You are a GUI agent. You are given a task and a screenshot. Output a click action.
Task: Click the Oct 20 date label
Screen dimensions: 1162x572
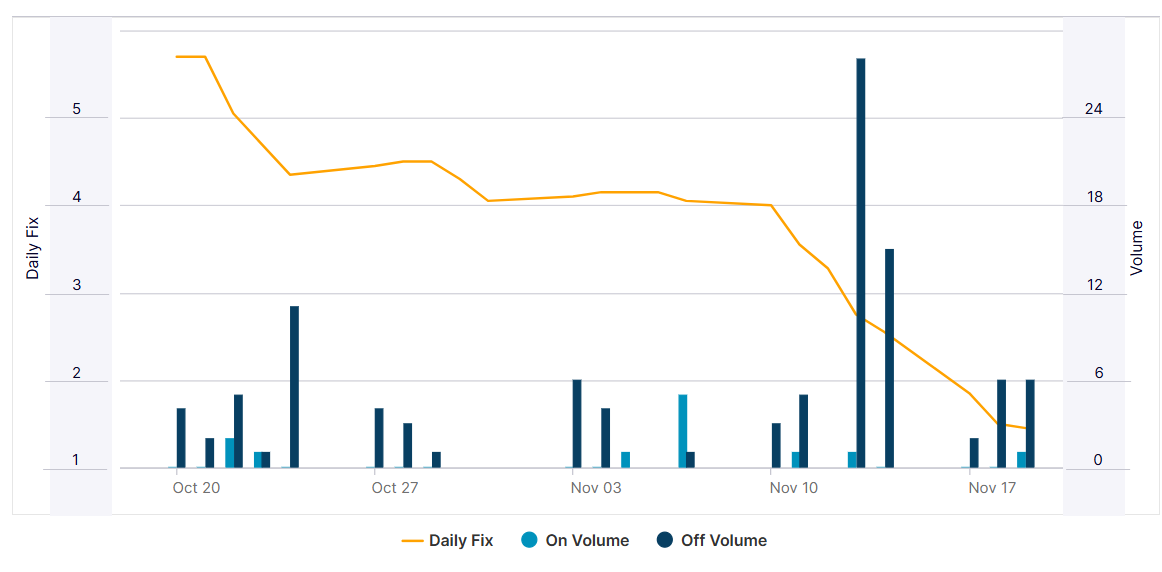[196, 488]
